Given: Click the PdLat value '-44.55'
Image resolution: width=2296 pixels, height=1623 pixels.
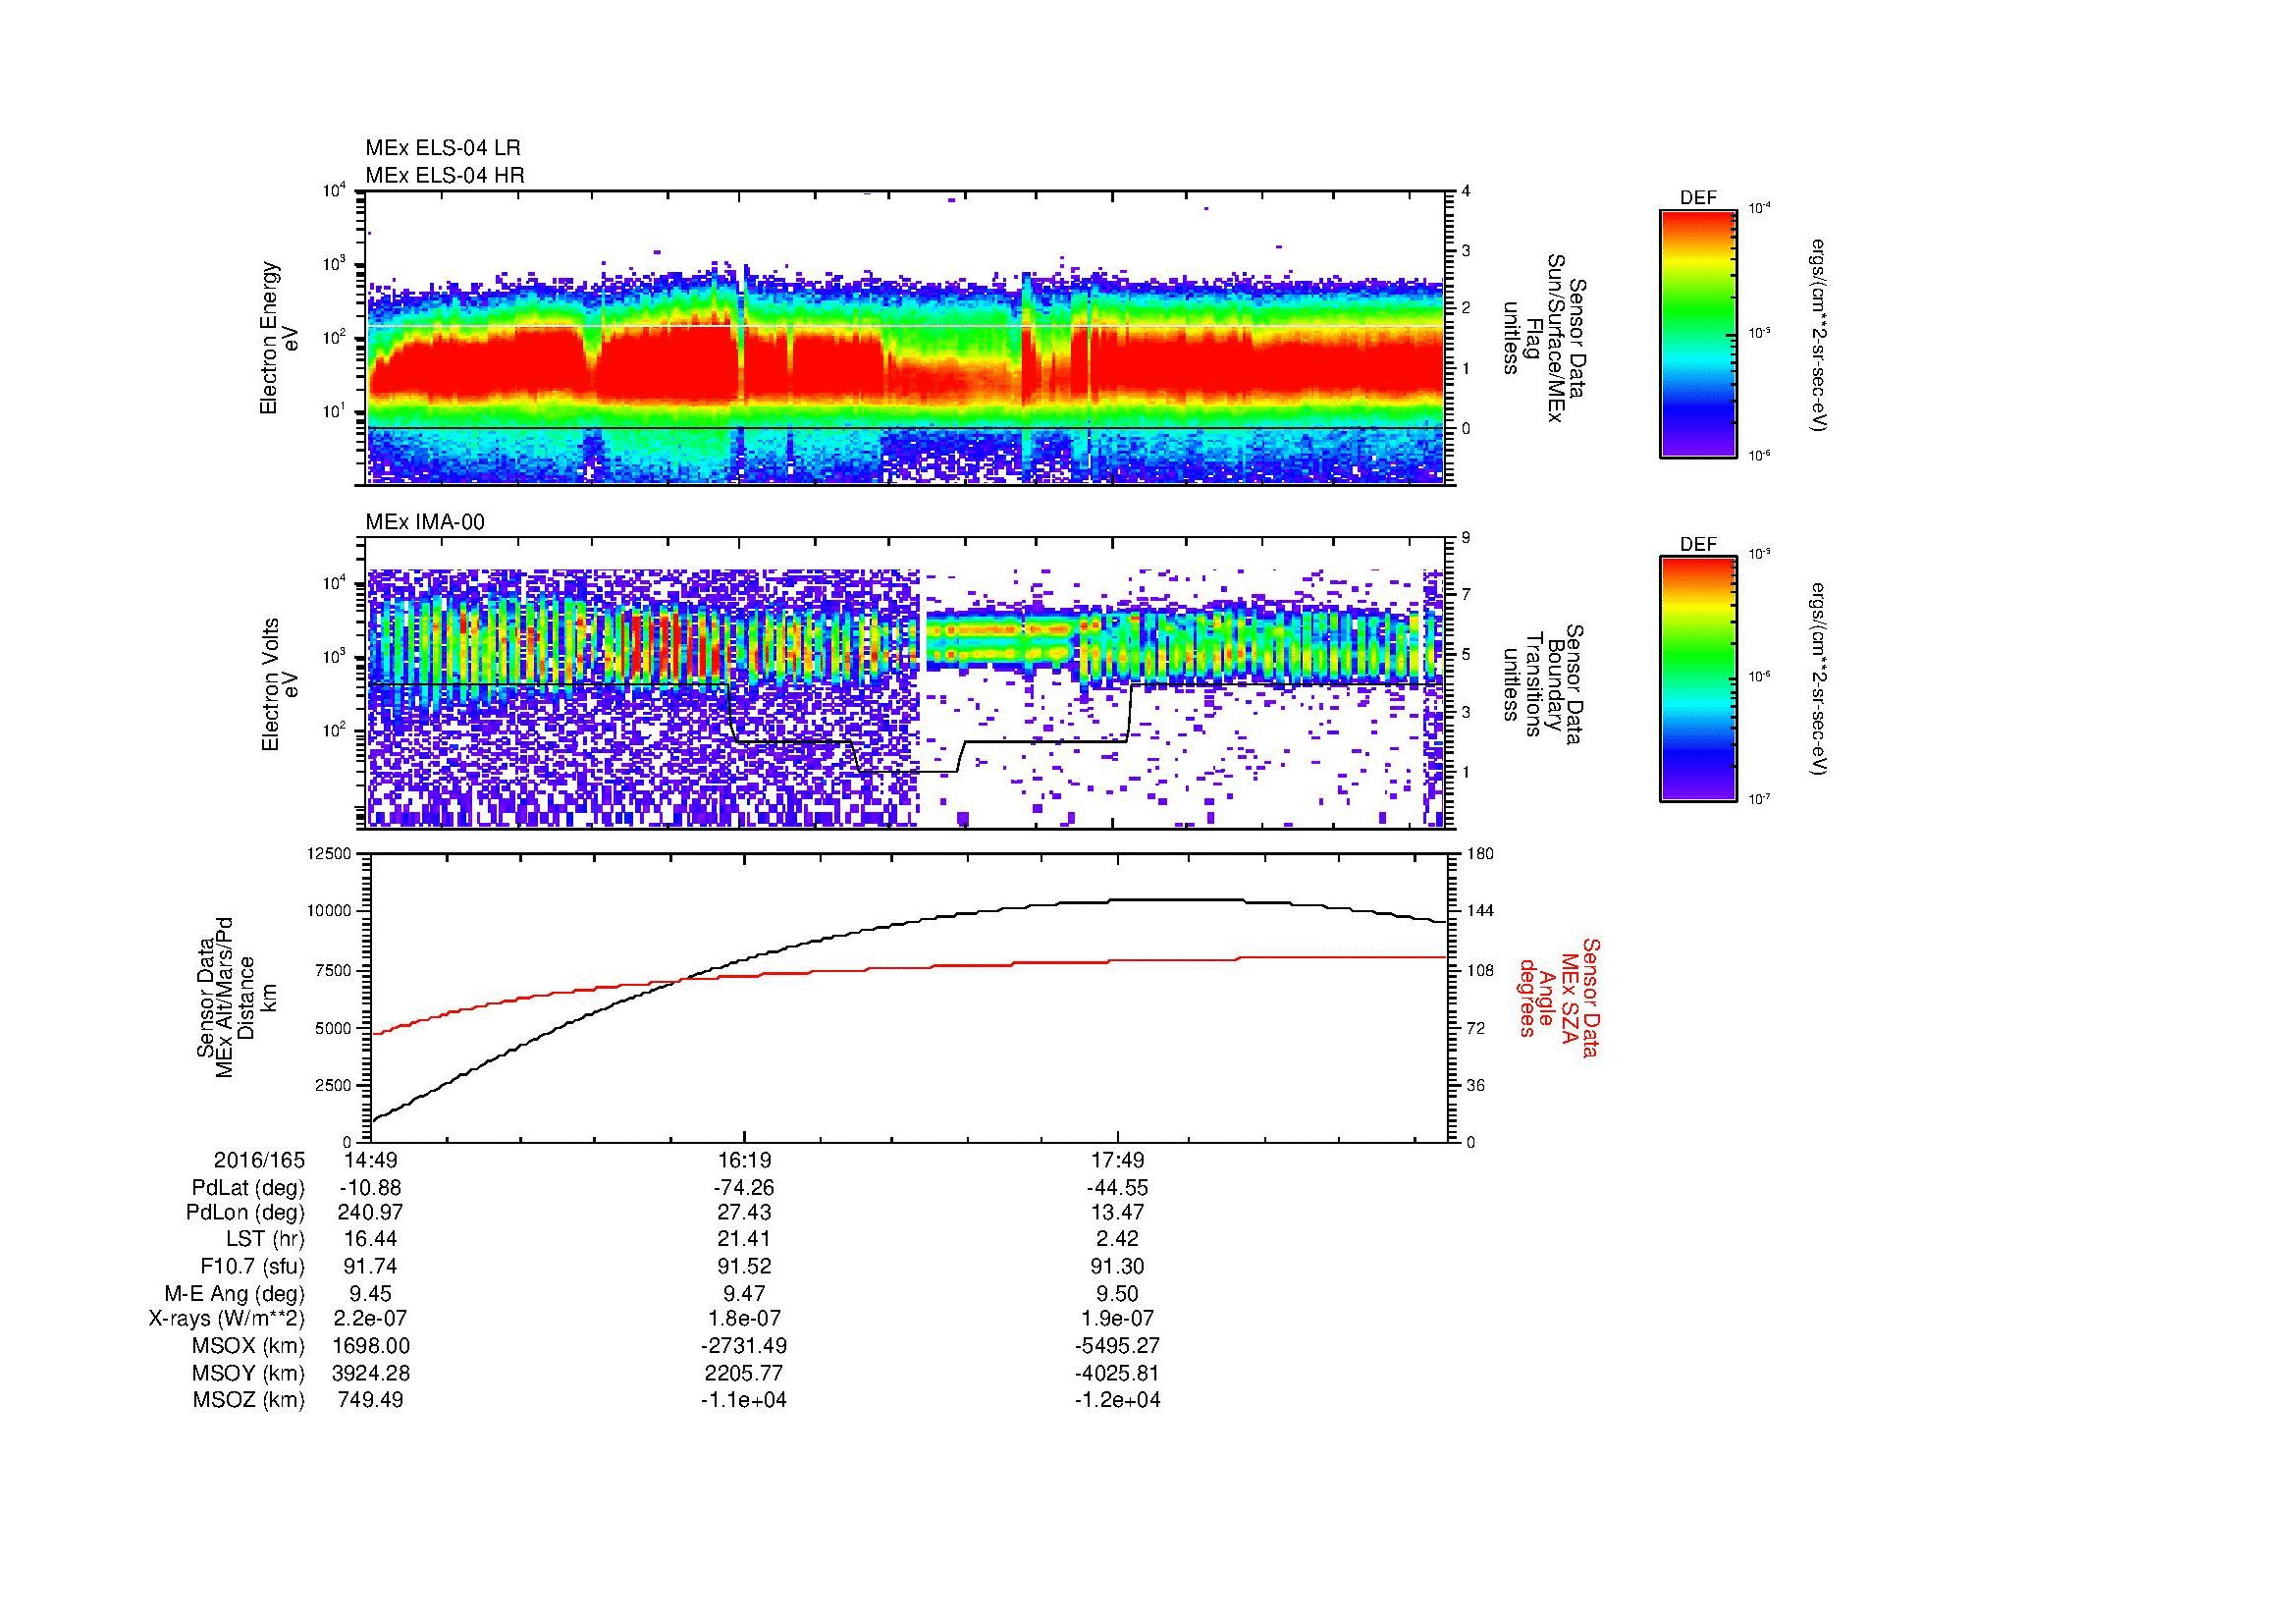Looking at the screenshot, I should 1118,1188.
